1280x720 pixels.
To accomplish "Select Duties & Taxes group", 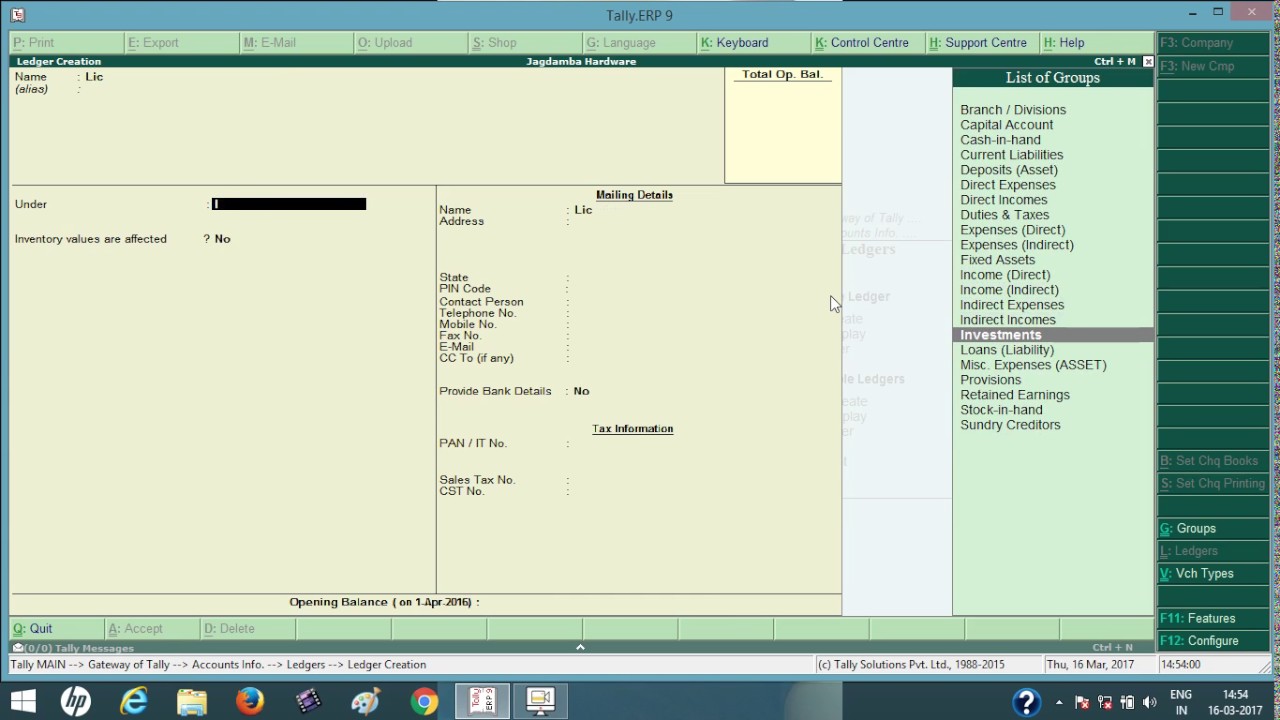I will 1004,215.
